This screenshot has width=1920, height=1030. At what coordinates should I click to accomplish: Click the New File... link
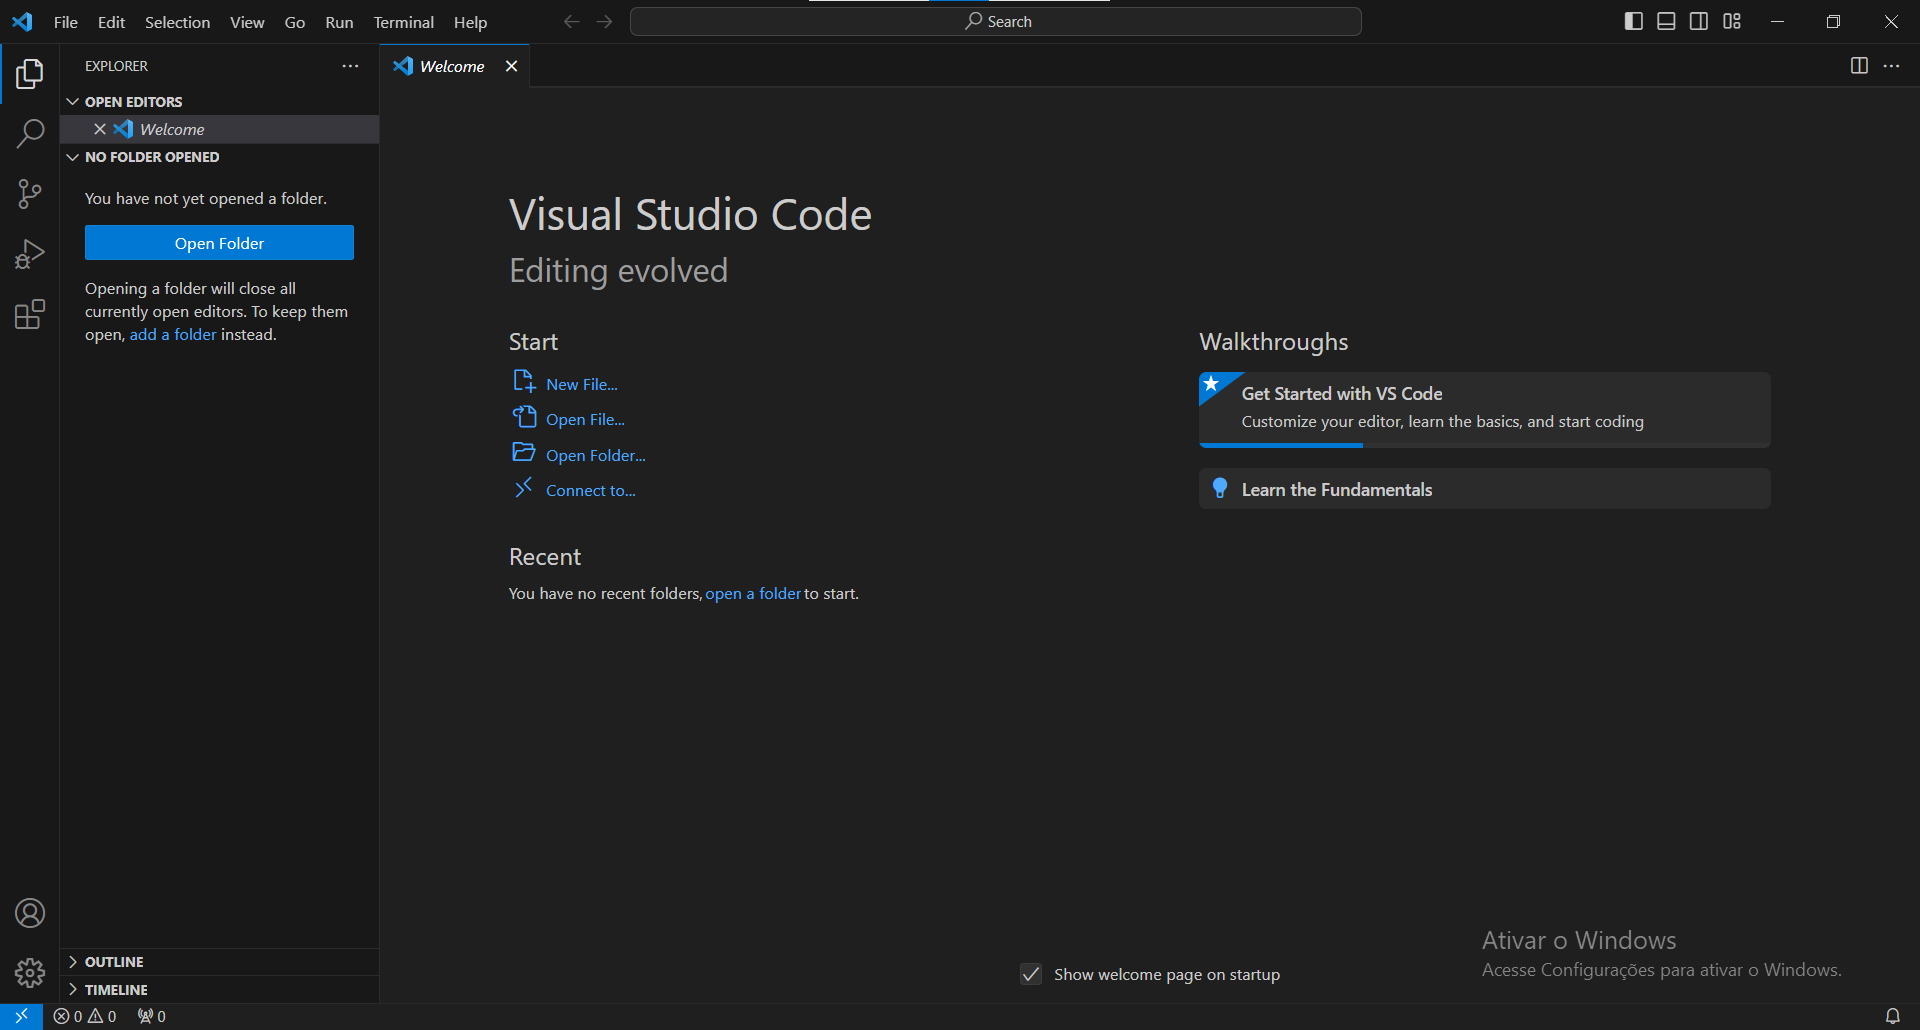coord(582,384)
